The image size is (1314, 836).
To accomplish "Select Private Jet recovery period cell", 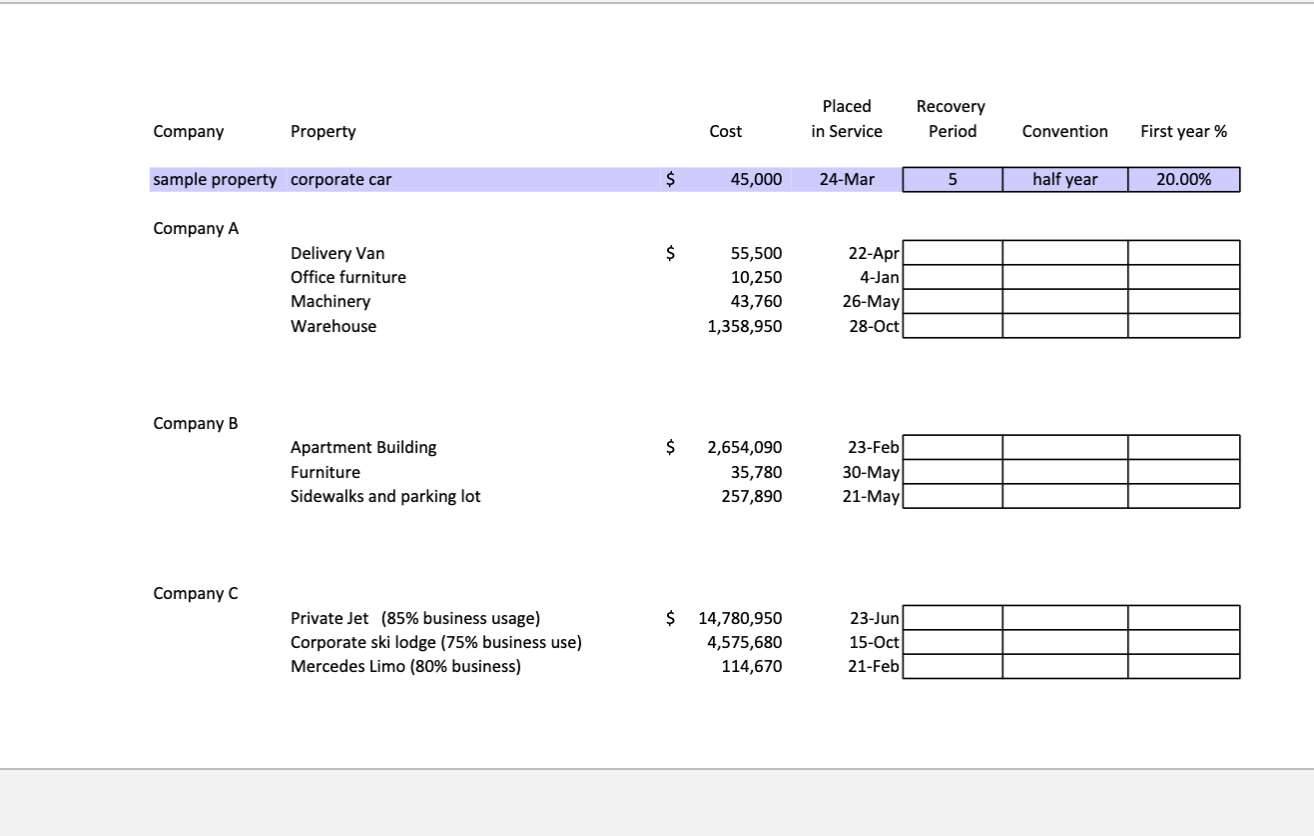I will [953, 617].
